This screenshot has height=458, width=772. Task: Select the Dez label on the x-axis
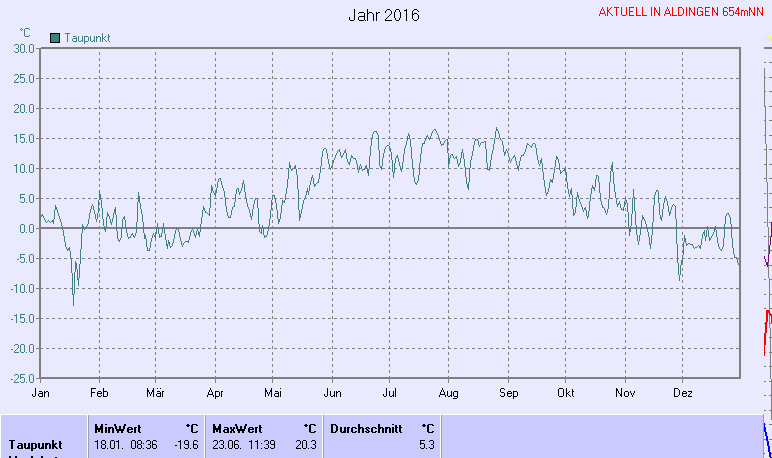pyautogui.click(x=683, y=393)
